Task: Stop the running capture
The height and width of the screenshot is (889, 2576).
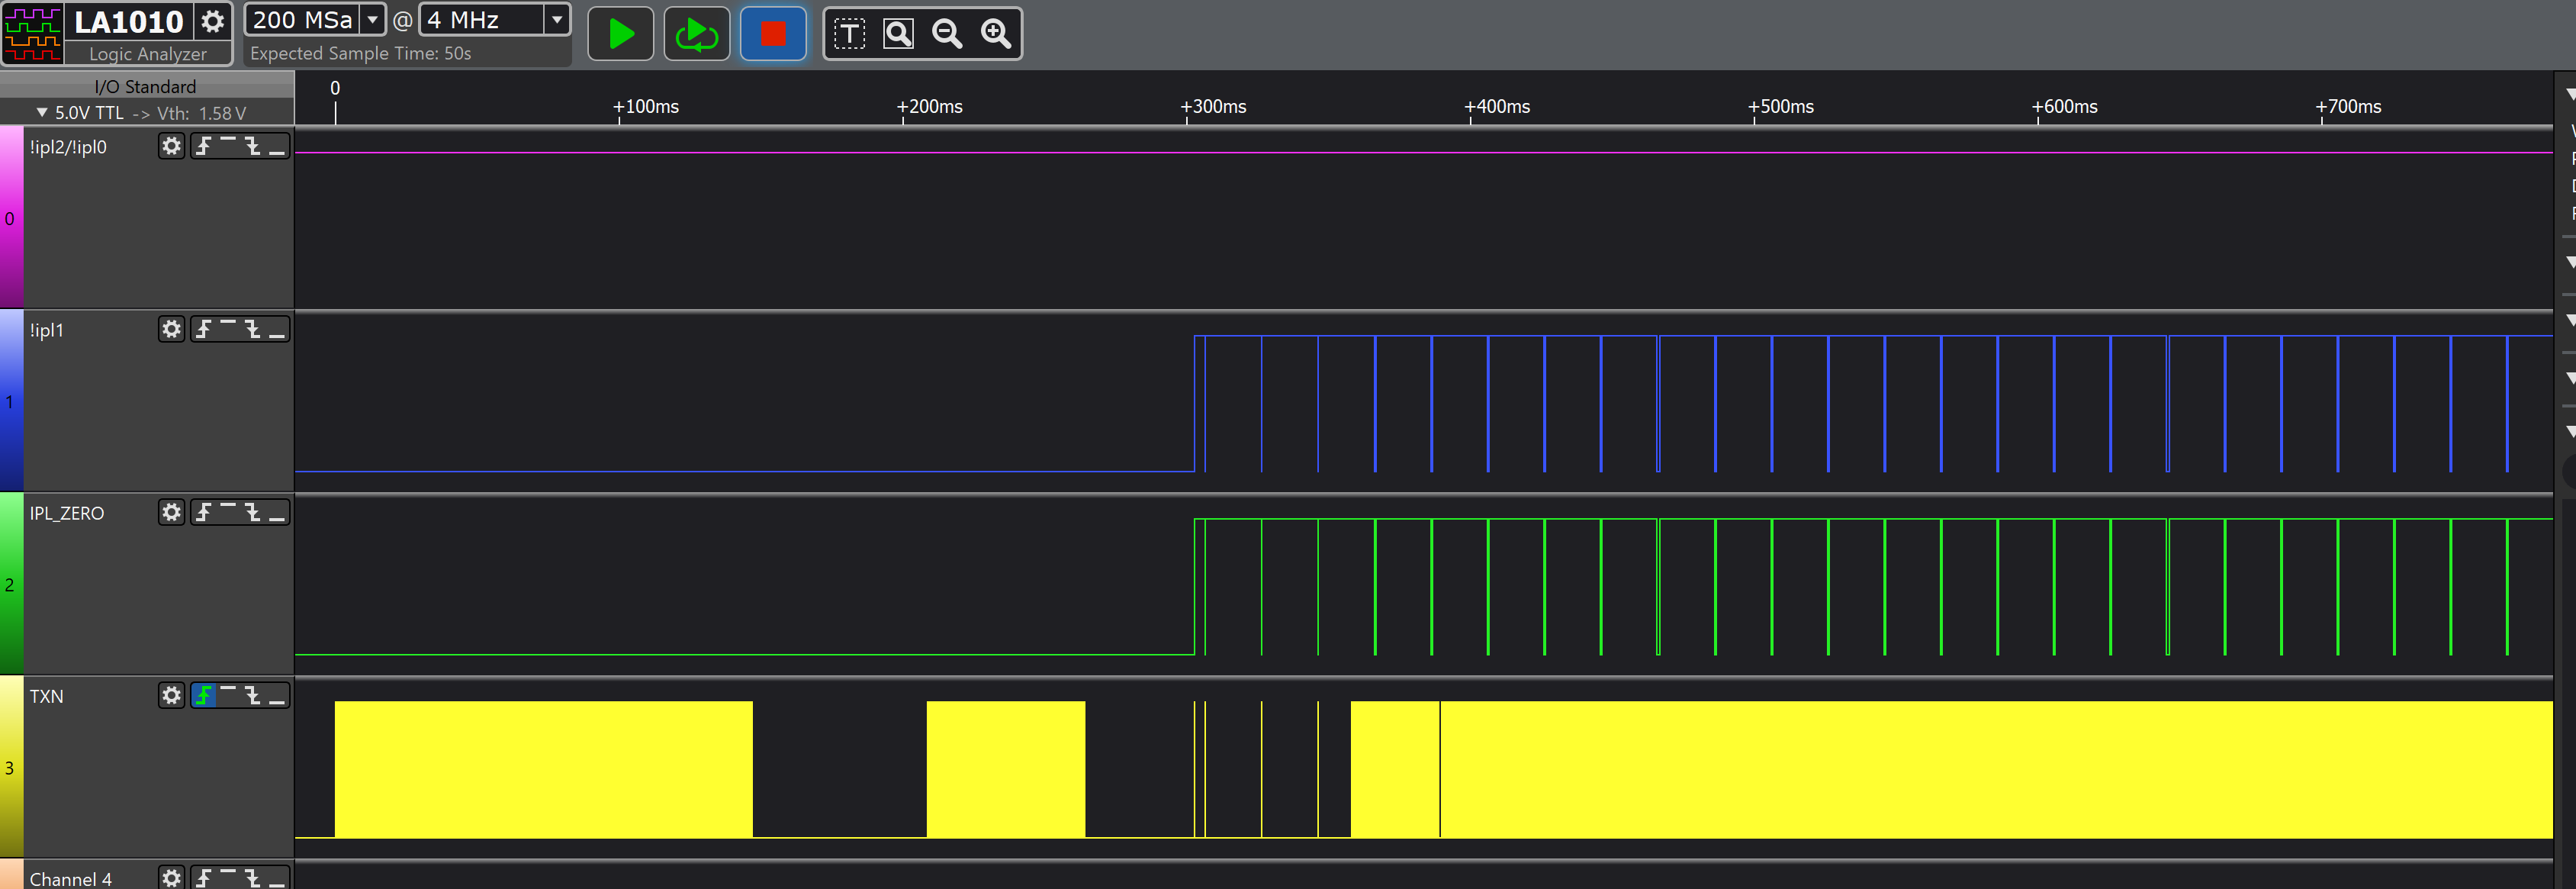Action: [x=773, y=34]
